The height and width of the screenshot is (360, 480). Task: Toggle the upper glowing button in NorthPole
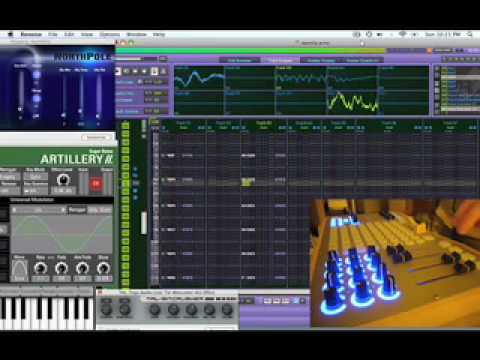36,75
